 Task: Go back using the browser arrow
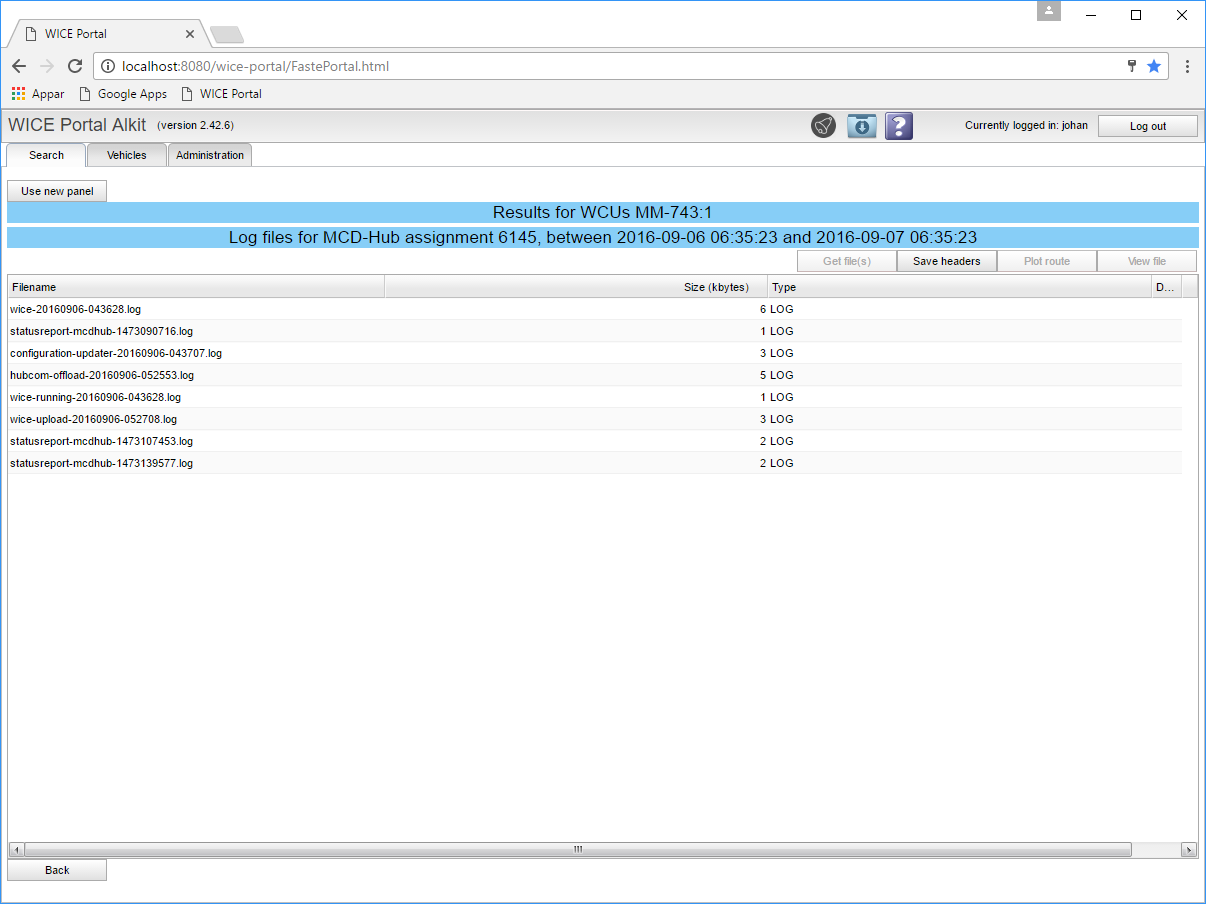(x=19, y=66)
